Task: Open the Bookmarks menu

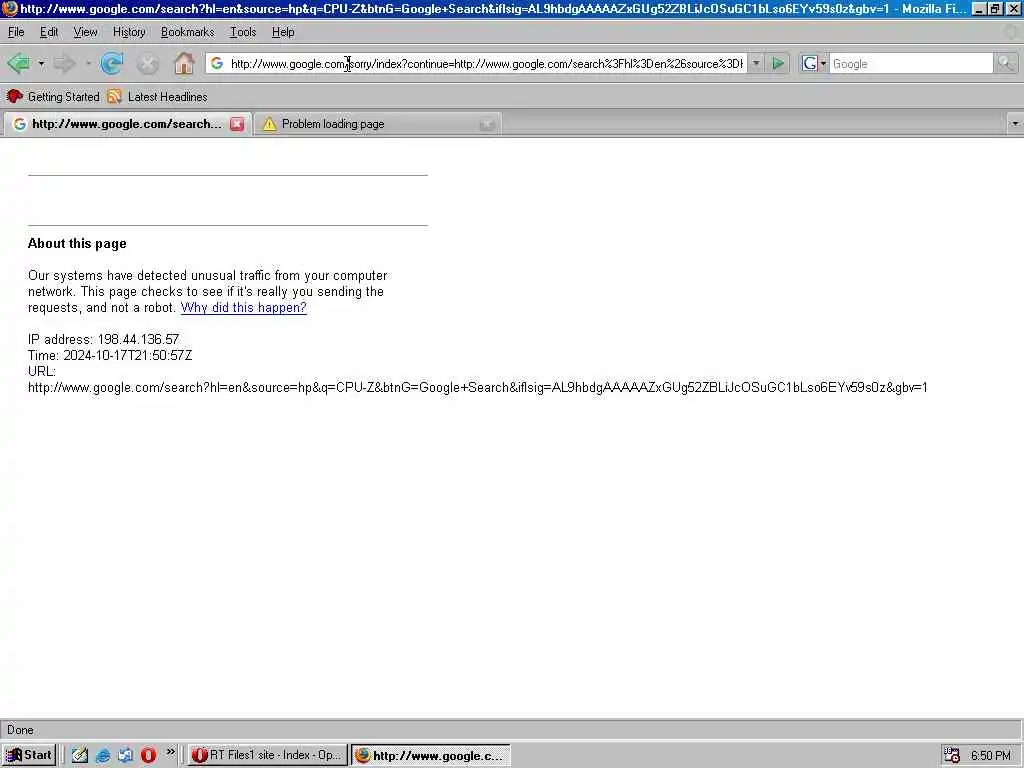Action: (x=187, y=32)
